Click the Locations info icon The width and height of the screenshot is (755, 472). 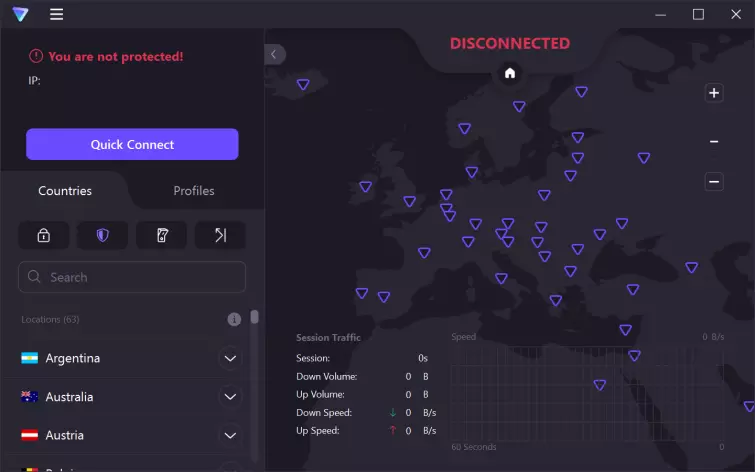(234, 319)
